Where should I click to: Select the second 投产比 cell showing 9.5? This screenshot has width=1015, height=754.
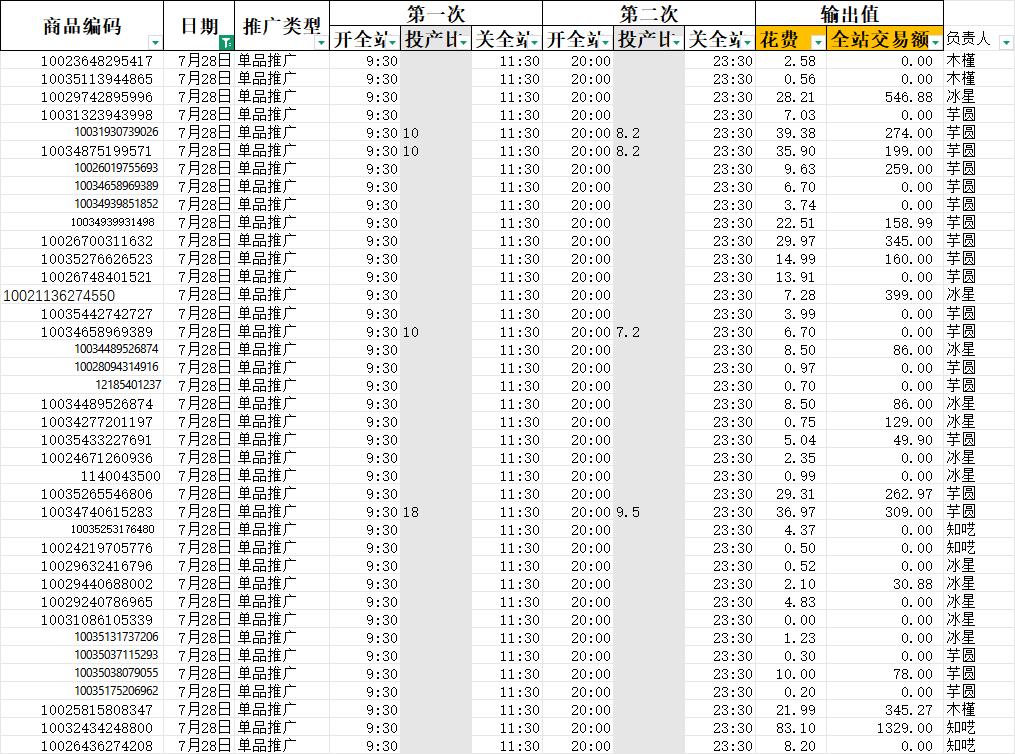(x=649, y=512)
